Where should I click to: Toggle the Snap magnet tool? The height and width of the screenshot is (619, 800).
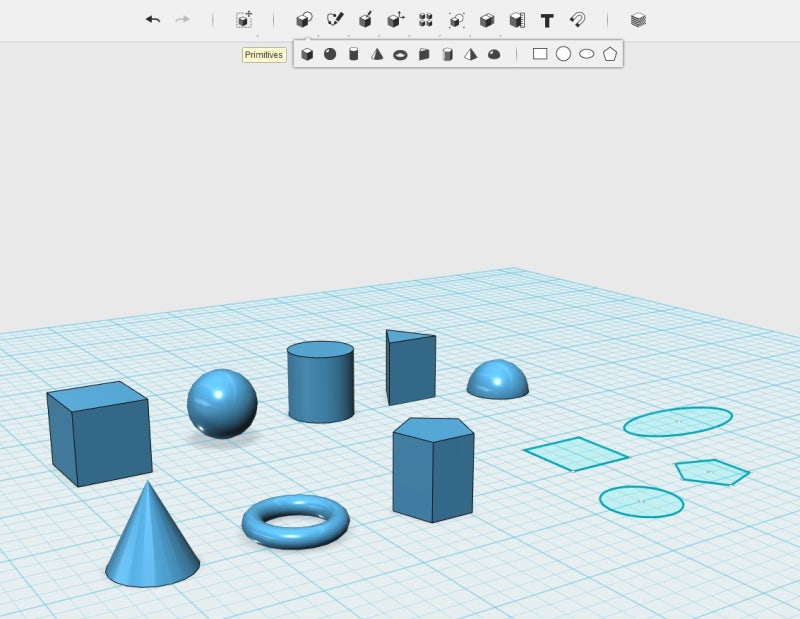coord(578,20)
